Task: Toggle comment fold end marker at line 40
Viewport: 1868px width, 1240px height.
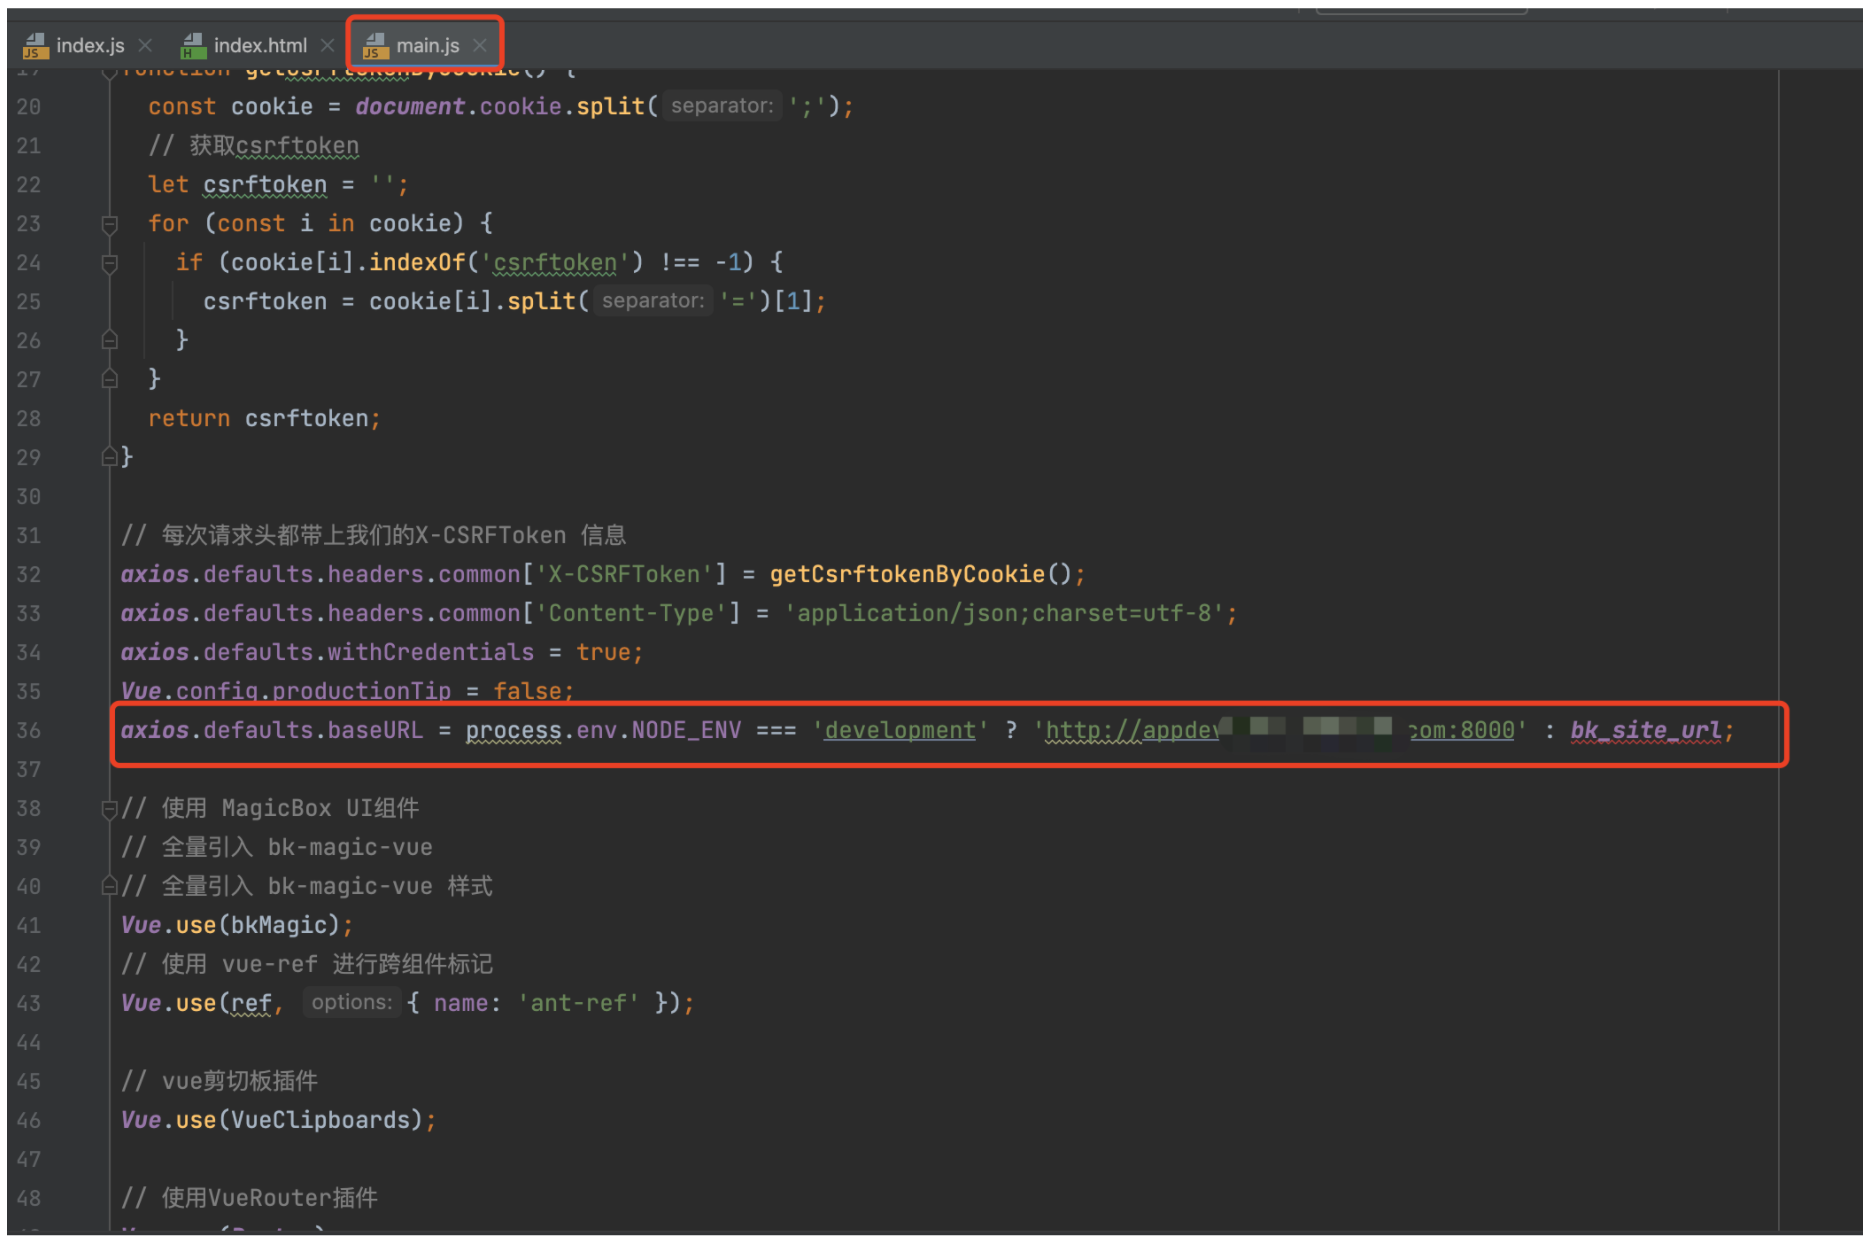Action: point(110,886)
